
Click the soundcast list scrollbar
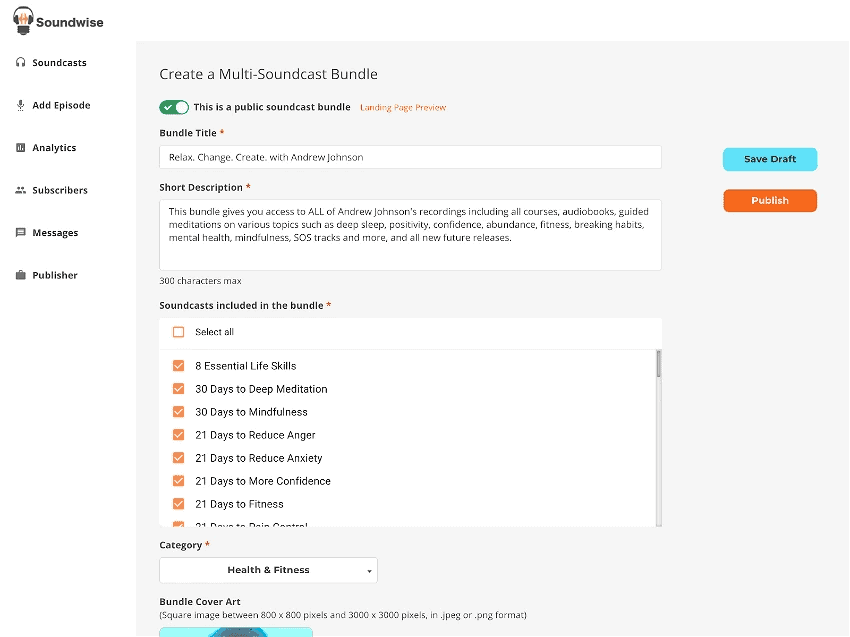[x=658, y=440]
